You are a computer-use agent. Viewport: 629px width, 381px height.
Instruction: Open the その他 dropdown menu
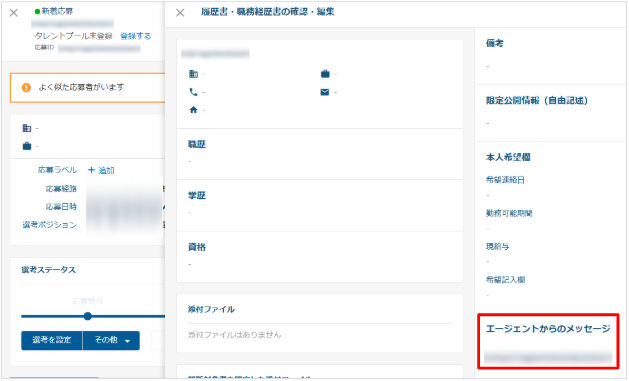[112, 340]
